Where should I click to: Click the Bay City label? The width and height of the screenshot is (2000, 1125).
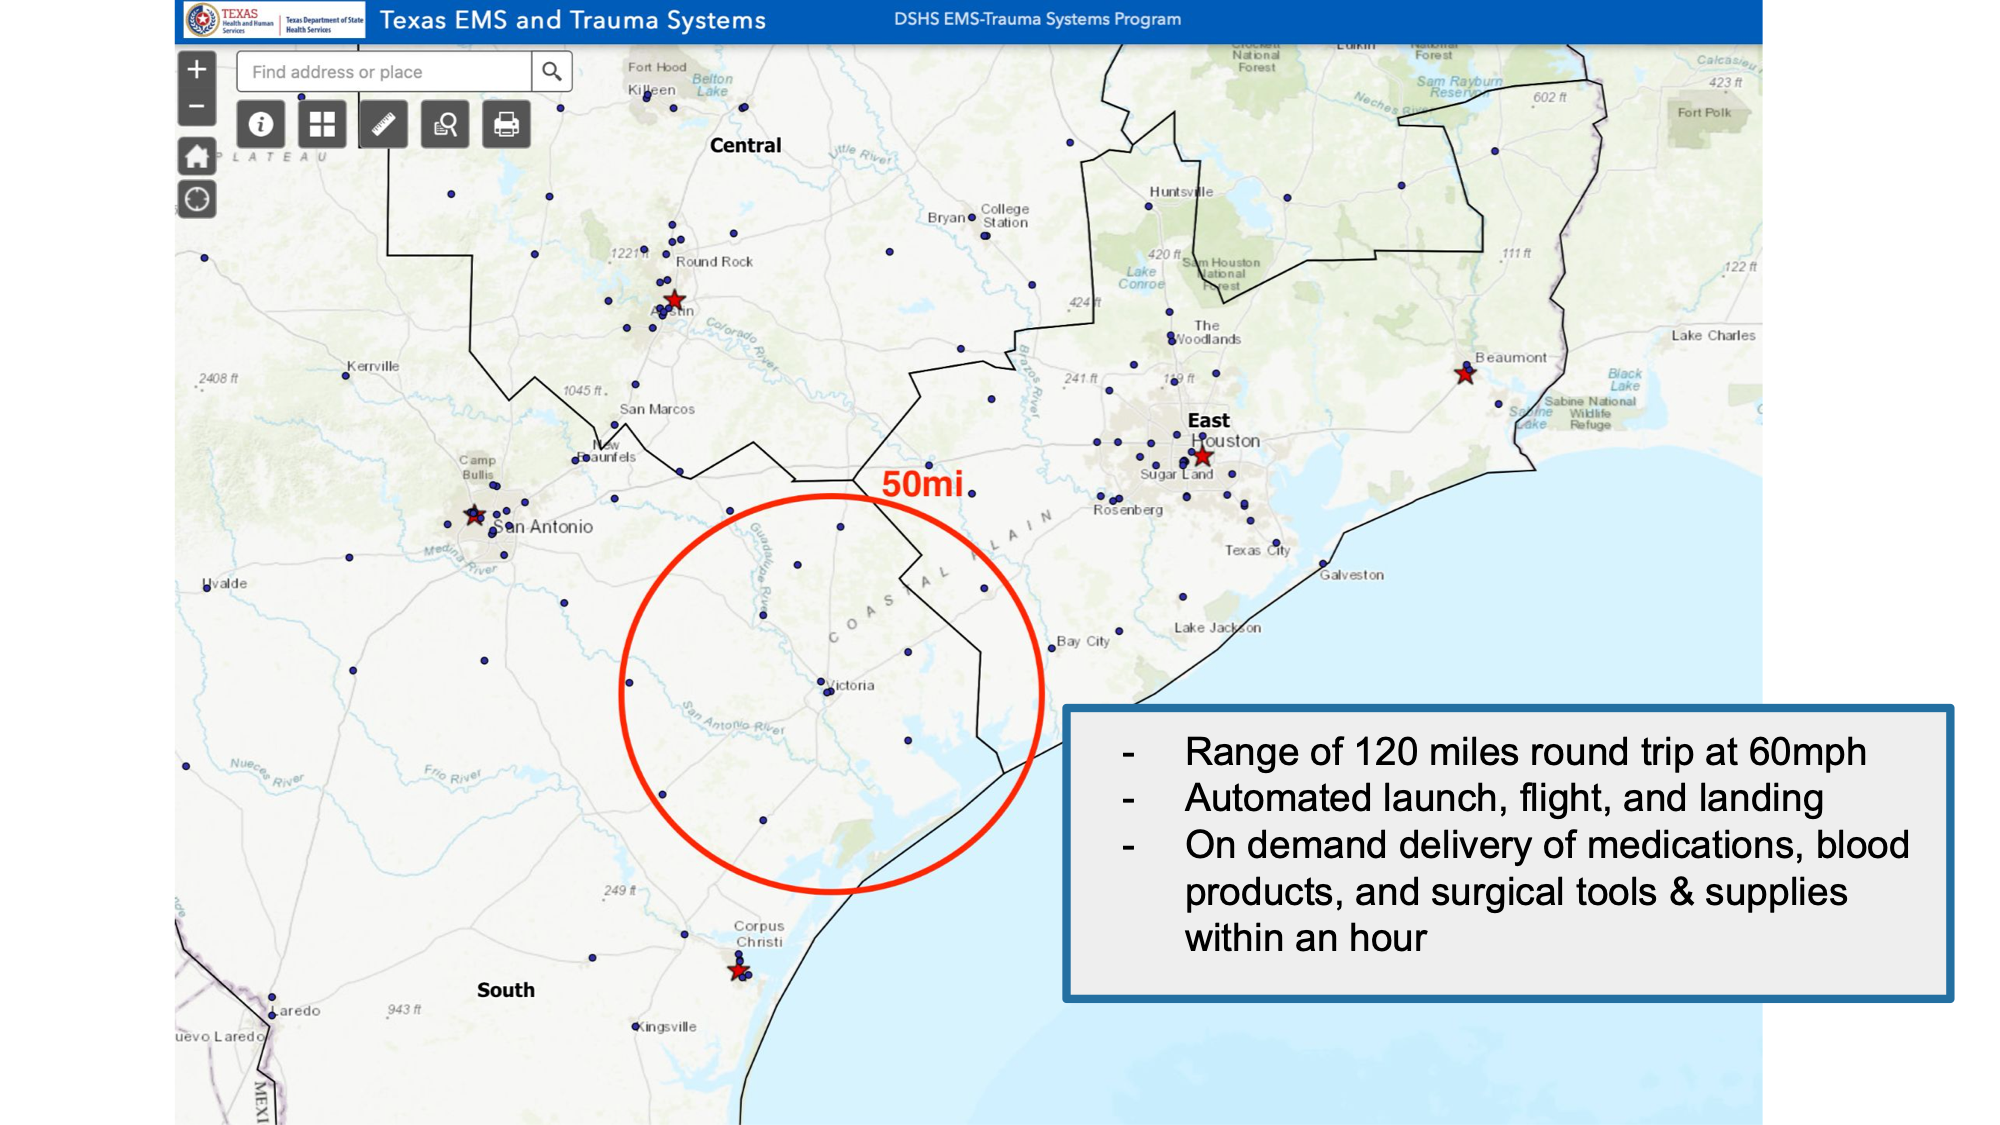point(1083,641)
